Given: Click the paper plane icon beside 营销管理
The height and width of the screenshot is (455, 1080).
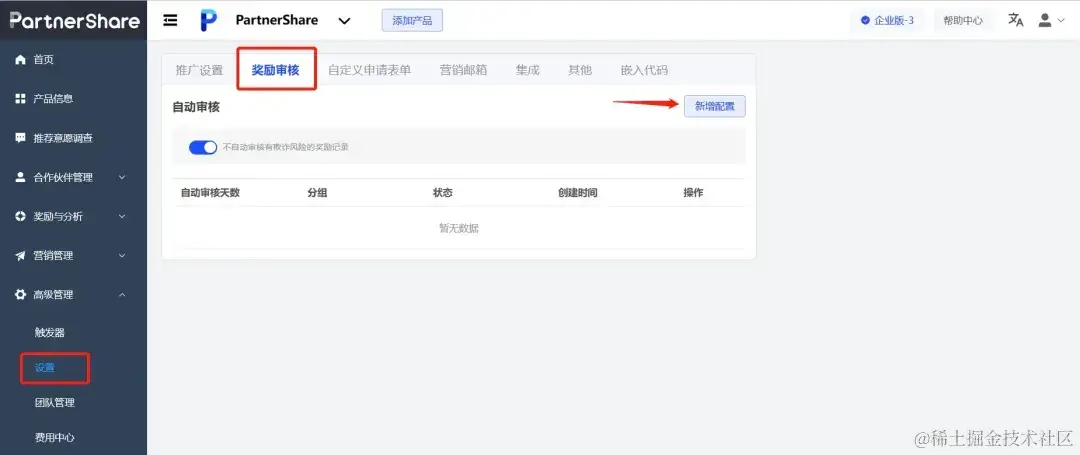Looking at the screenshot, I should pyautogui.click(x=20, y=256).
